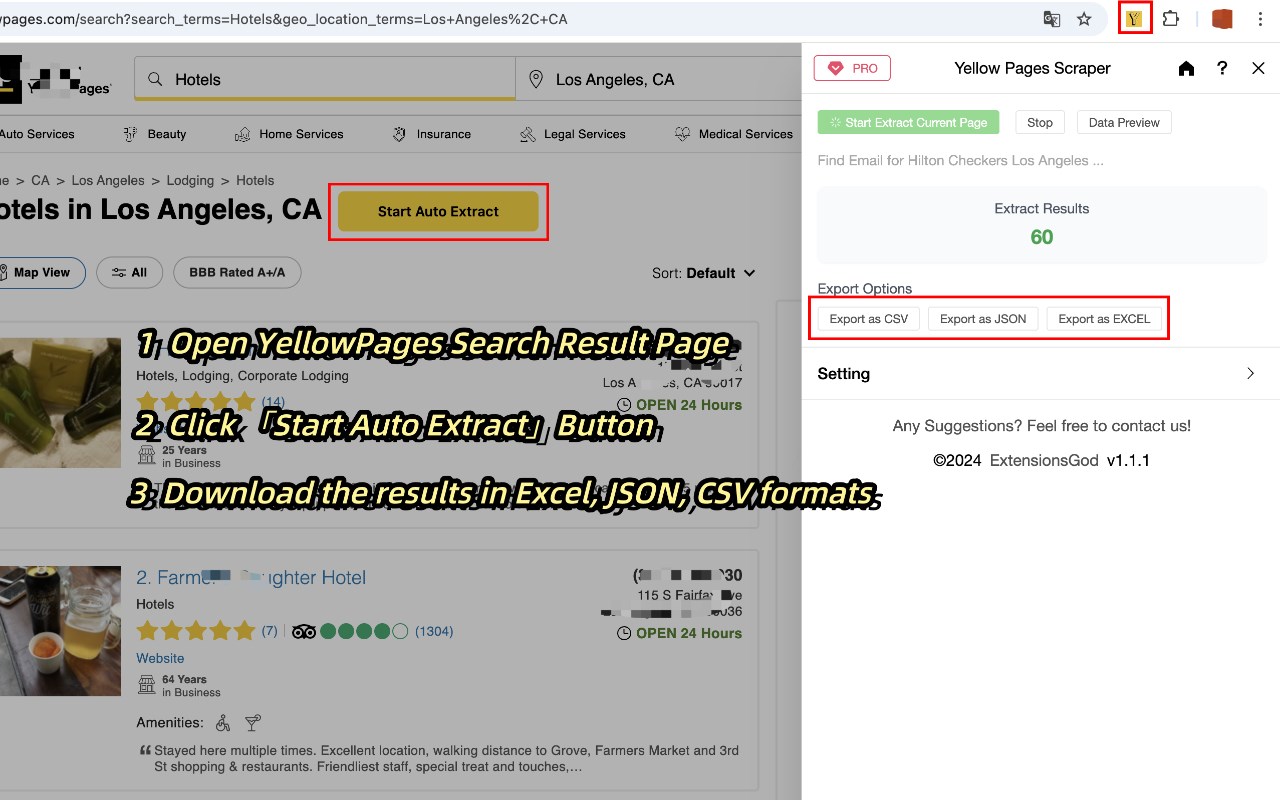Viewport: 1280px width, 800px height.
Task: Export results as CSV
Action: point(869,319)
